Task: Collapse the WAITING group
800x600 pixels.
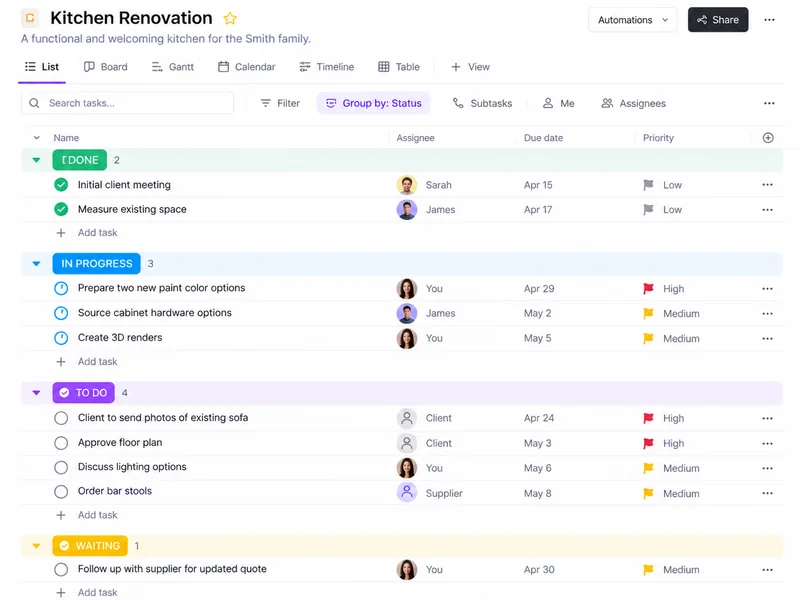Action: point(36,546)
